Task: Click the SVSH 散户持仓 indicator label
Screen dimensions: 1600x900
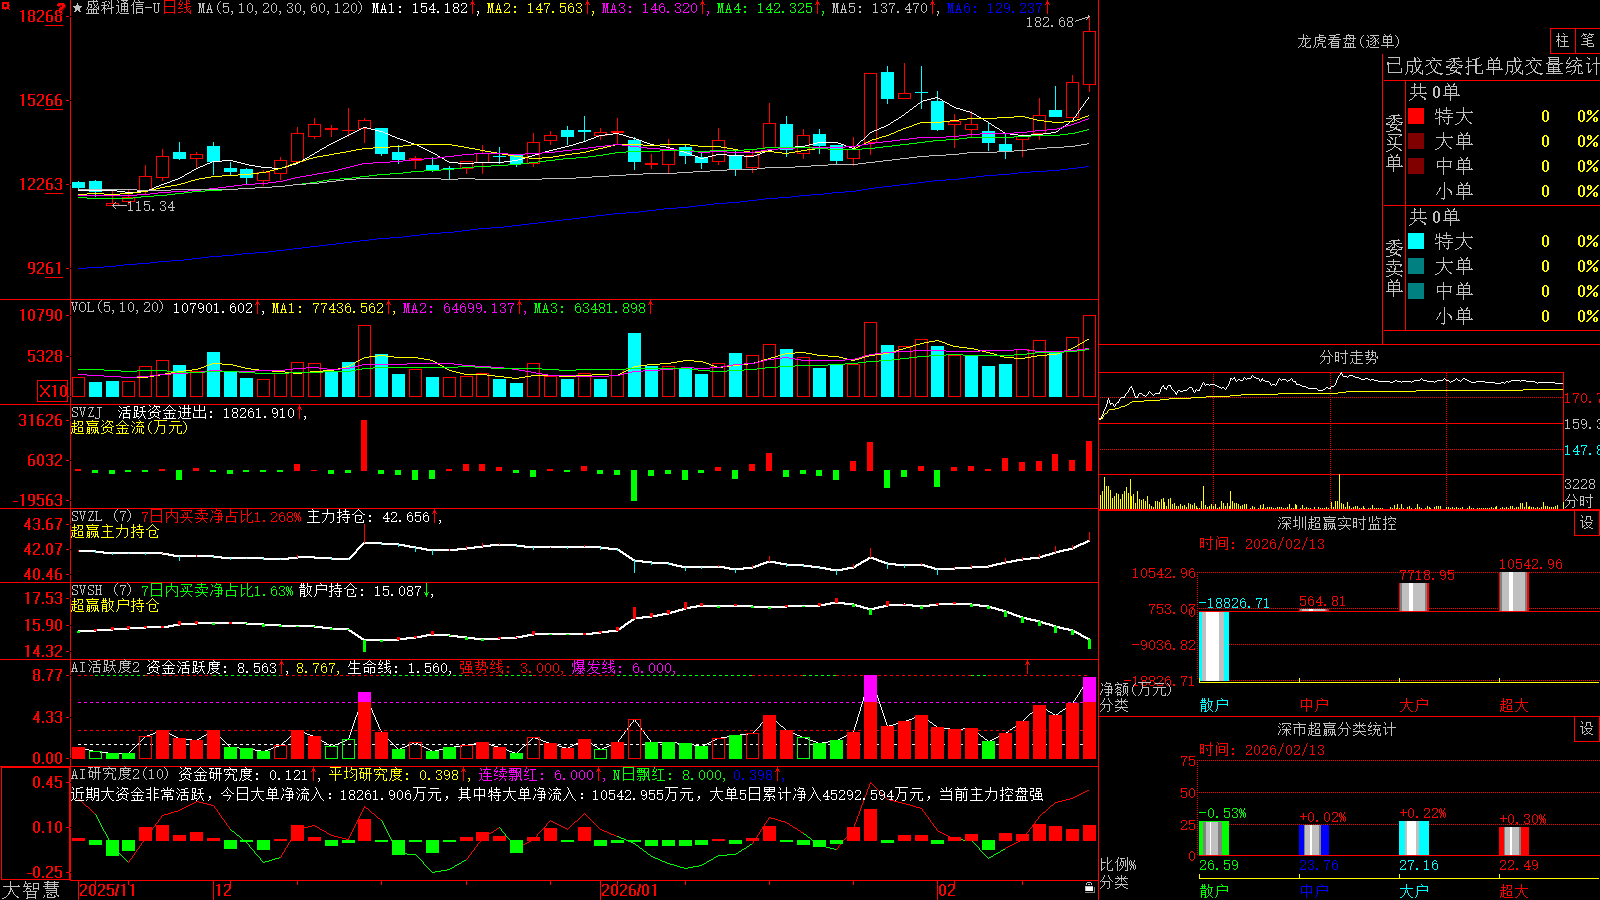Action: coord(101,591)
